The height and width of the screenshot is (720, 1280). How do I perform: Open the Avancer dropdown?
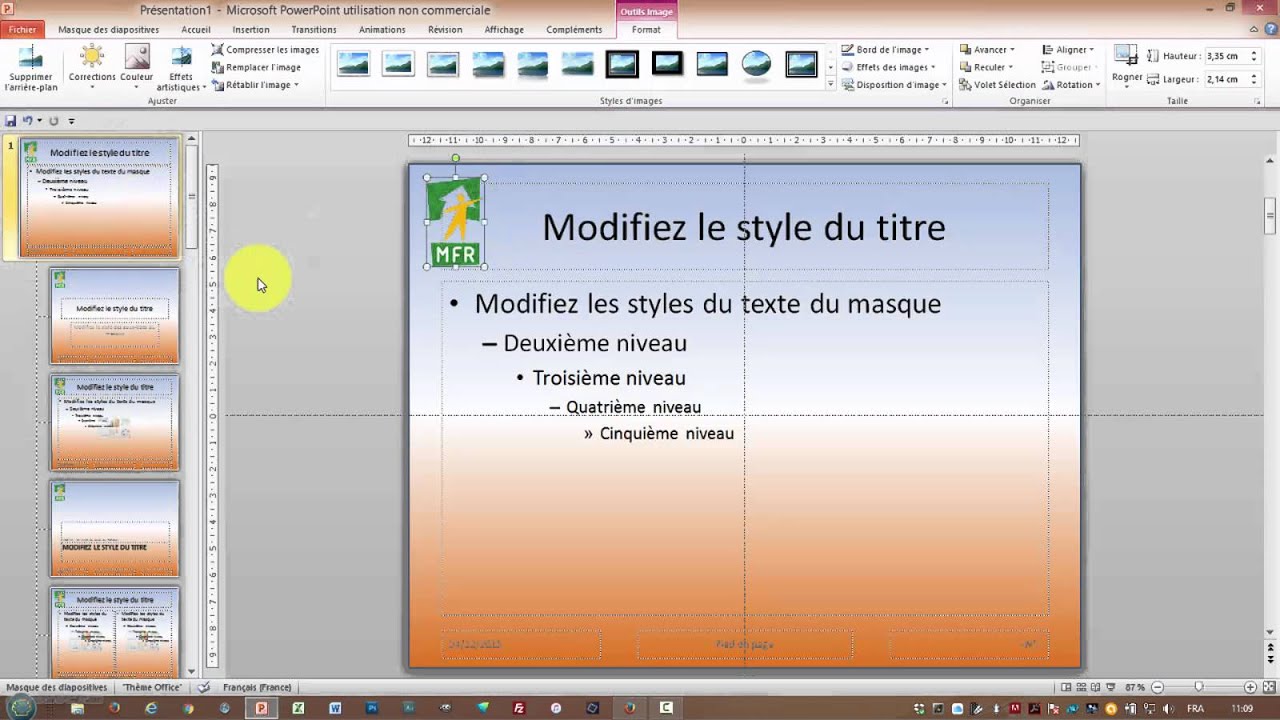coord(986,49)
